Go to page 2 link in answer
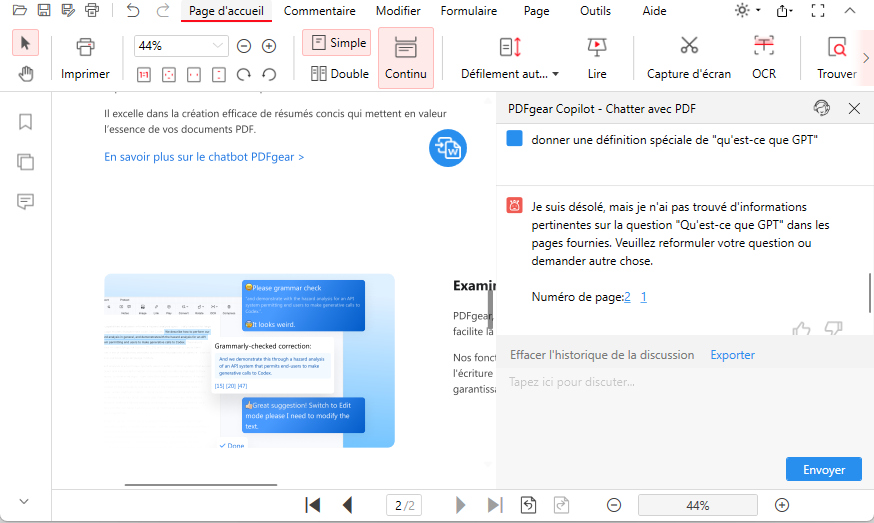 (x=627, y=297)
